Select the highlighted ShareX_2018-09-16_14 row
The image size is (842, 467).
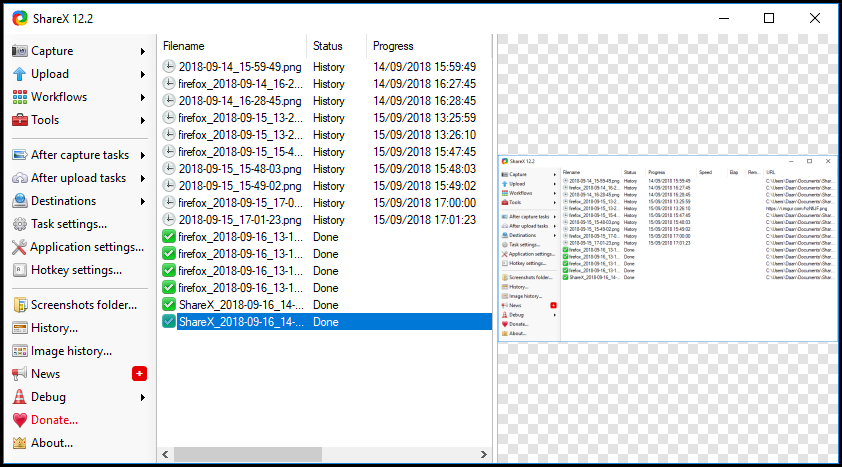pyautogui.click(x=325, y=322)
